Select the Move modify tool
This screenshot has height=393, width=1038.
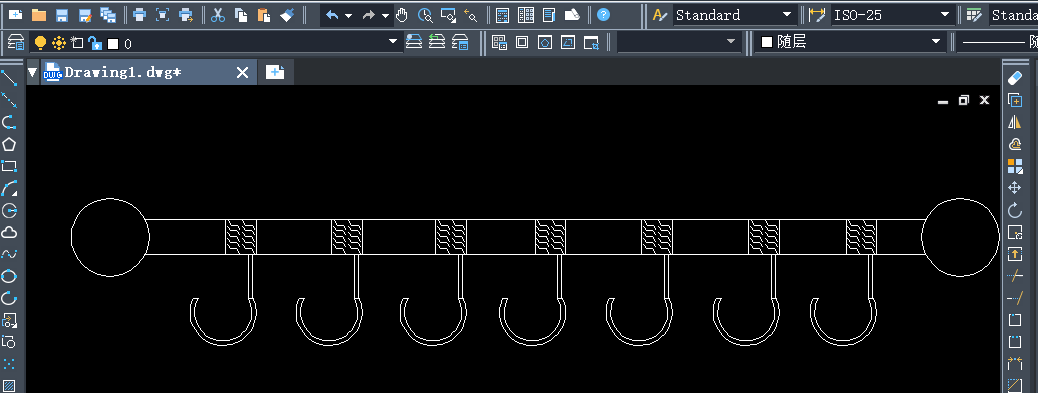[x=1014, y=188]
